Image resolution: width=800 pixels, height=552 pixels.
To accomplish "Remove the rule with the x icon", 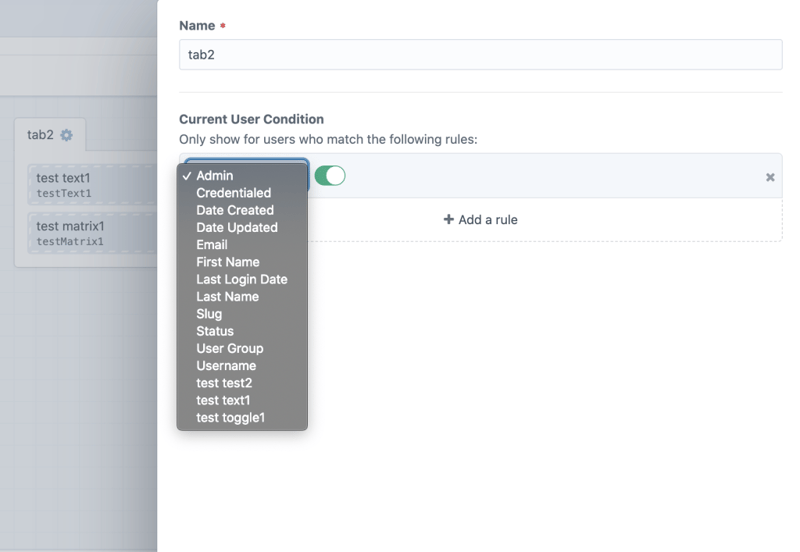I will [770, 177].
